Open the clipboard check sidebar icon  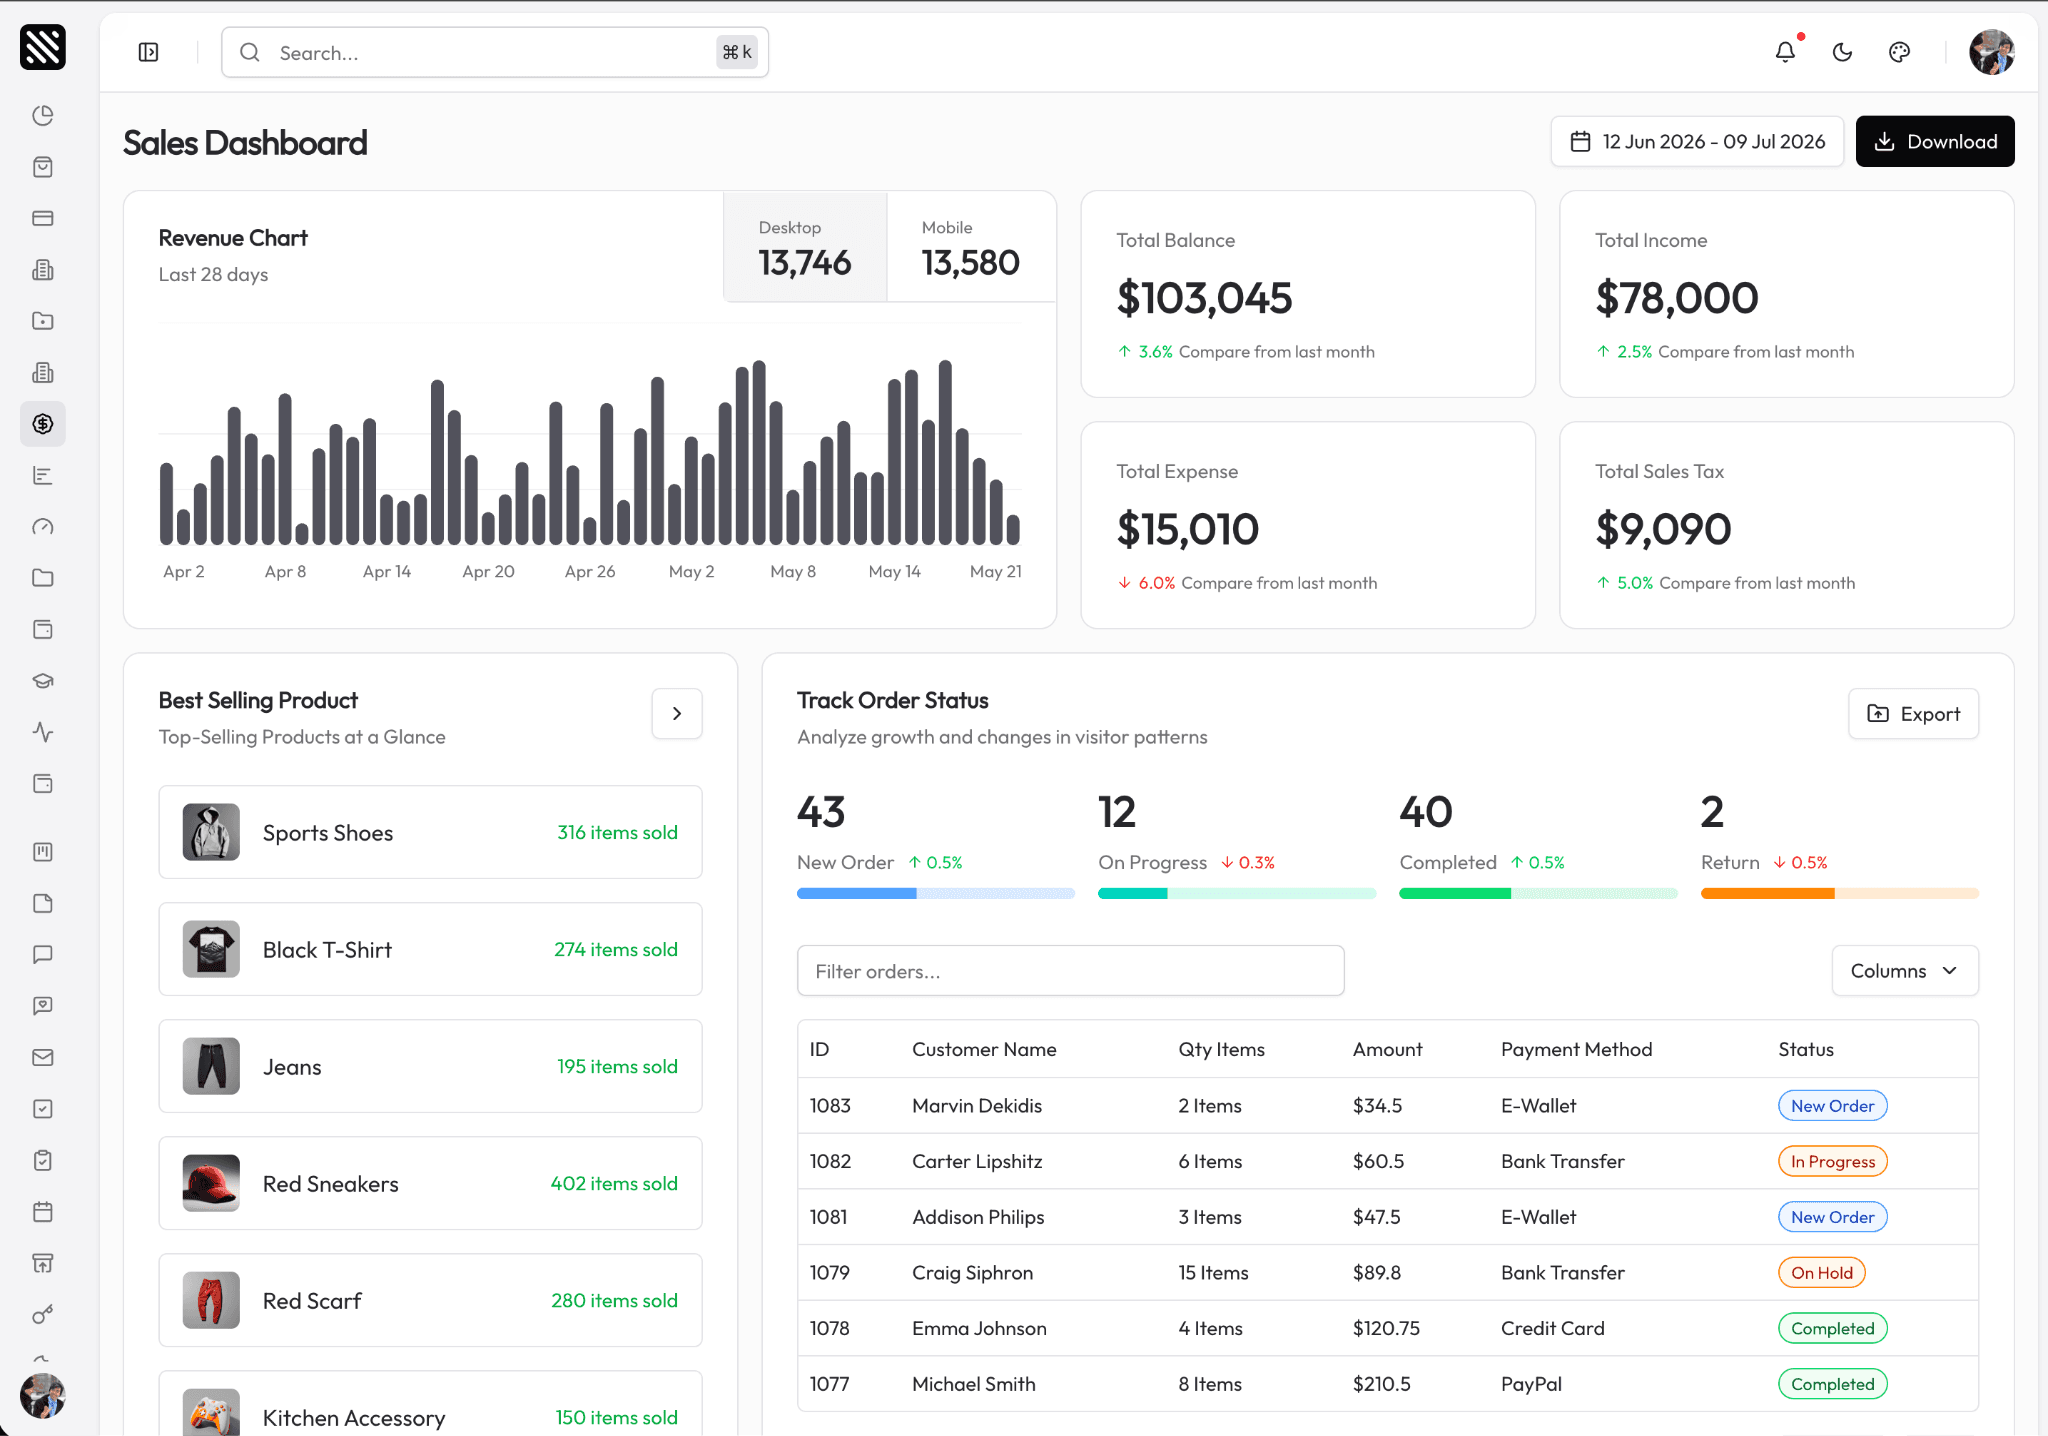(43, 1161)
